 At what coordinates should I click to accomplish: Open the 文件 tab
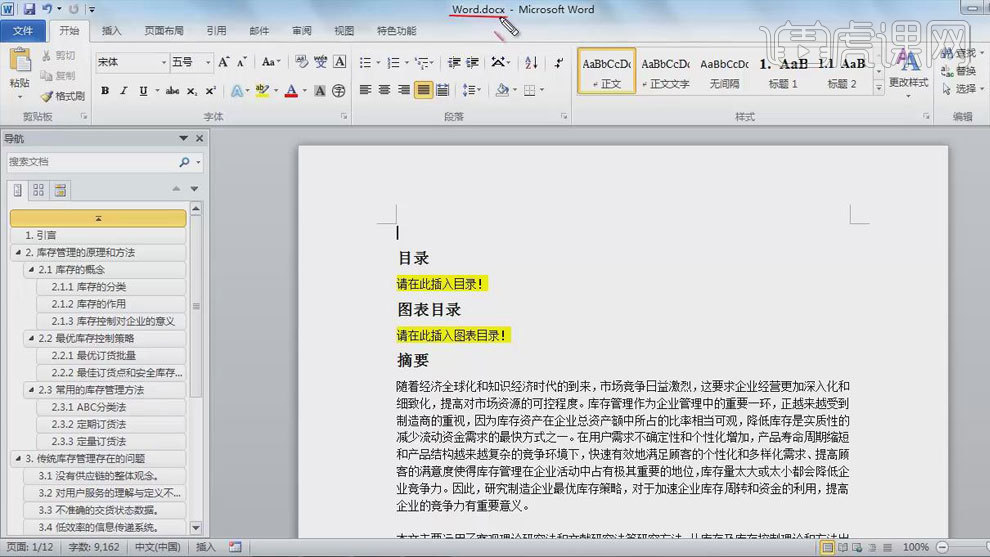click(x=23, y=31)
